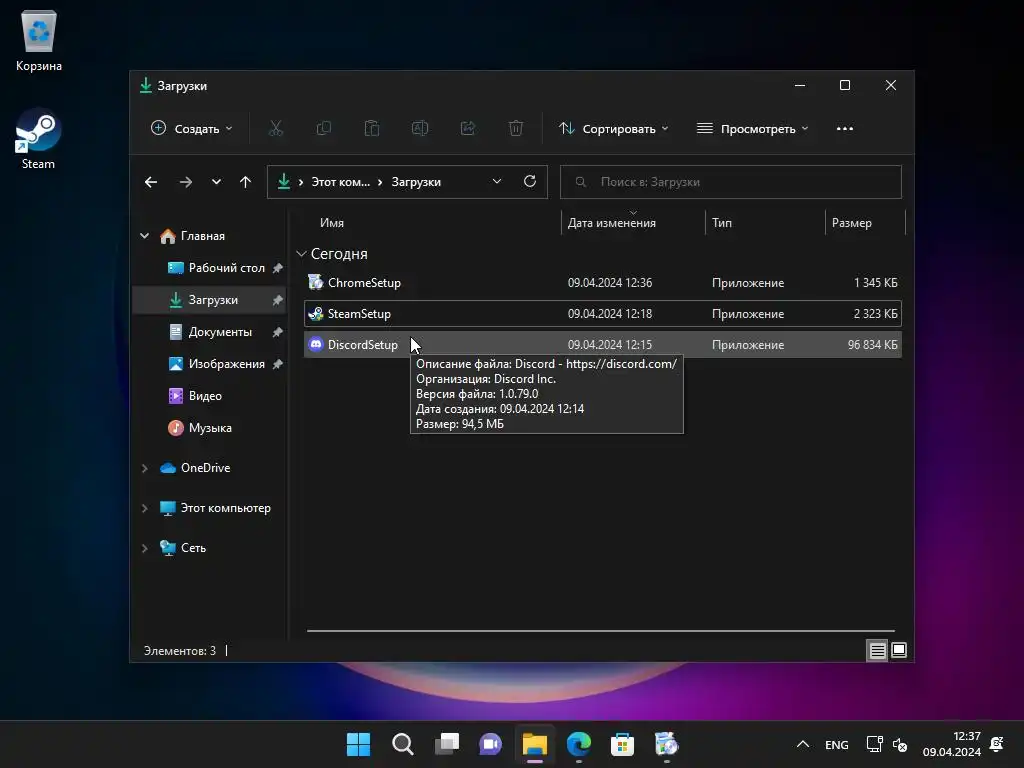Click the 1 345 КБ size cell

(875, 283)
